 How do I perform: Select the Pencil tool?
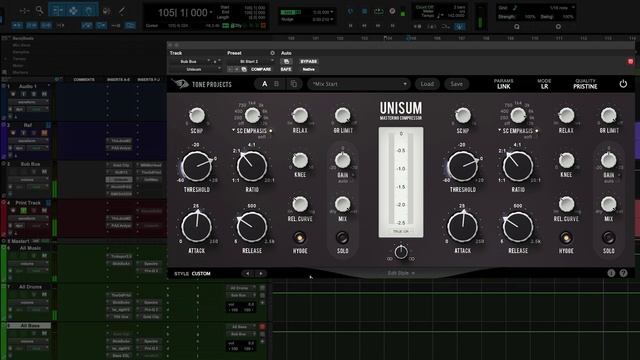[122, 11]
